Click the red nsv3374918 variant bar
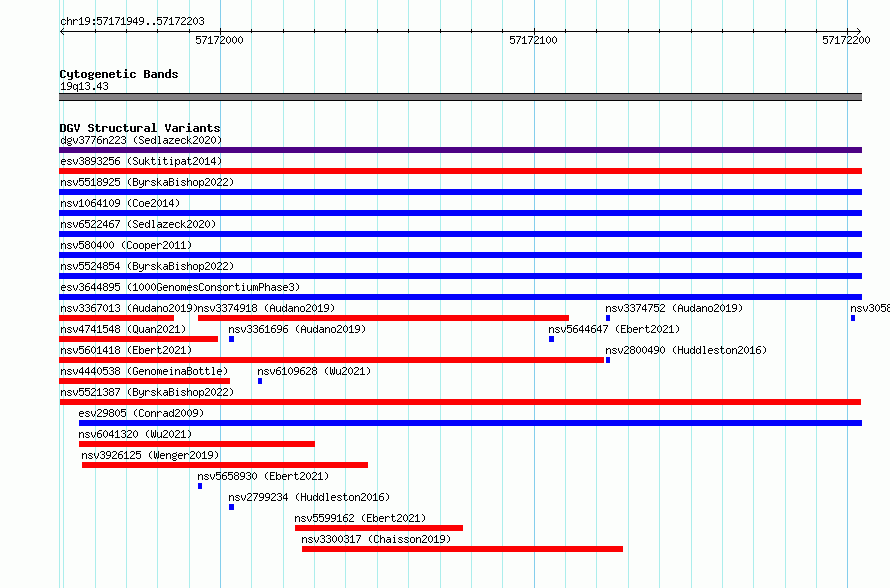Screen dimensions: 890x588 click(x=383, y=318)
